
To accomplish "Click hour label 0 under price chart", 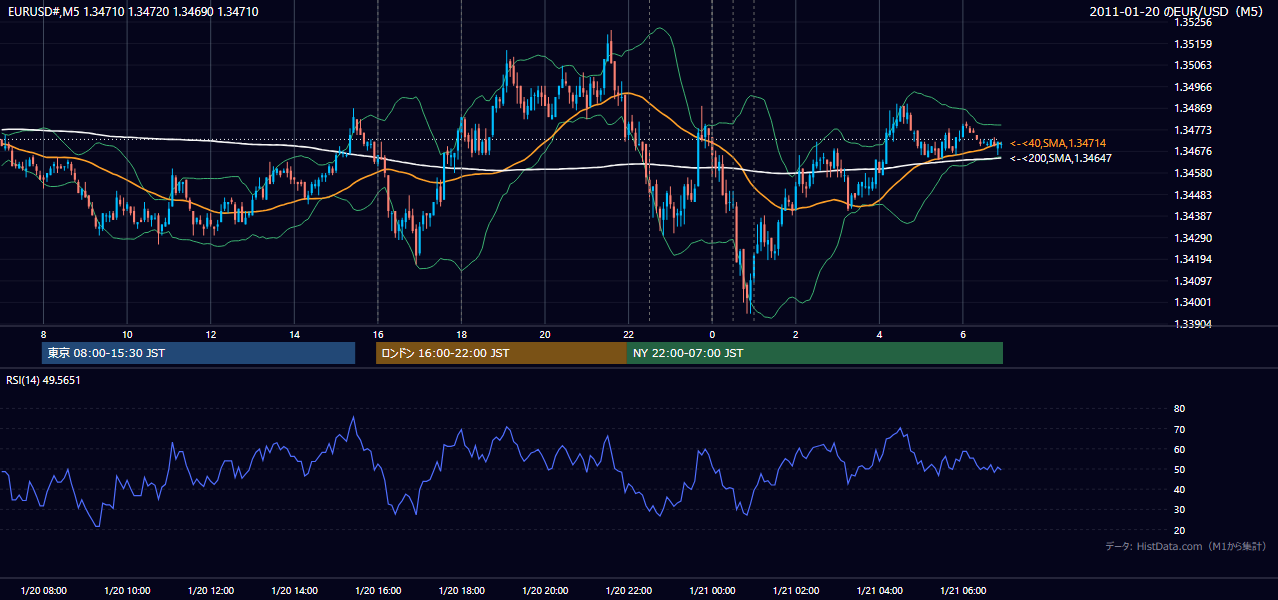I will [712, 334].
